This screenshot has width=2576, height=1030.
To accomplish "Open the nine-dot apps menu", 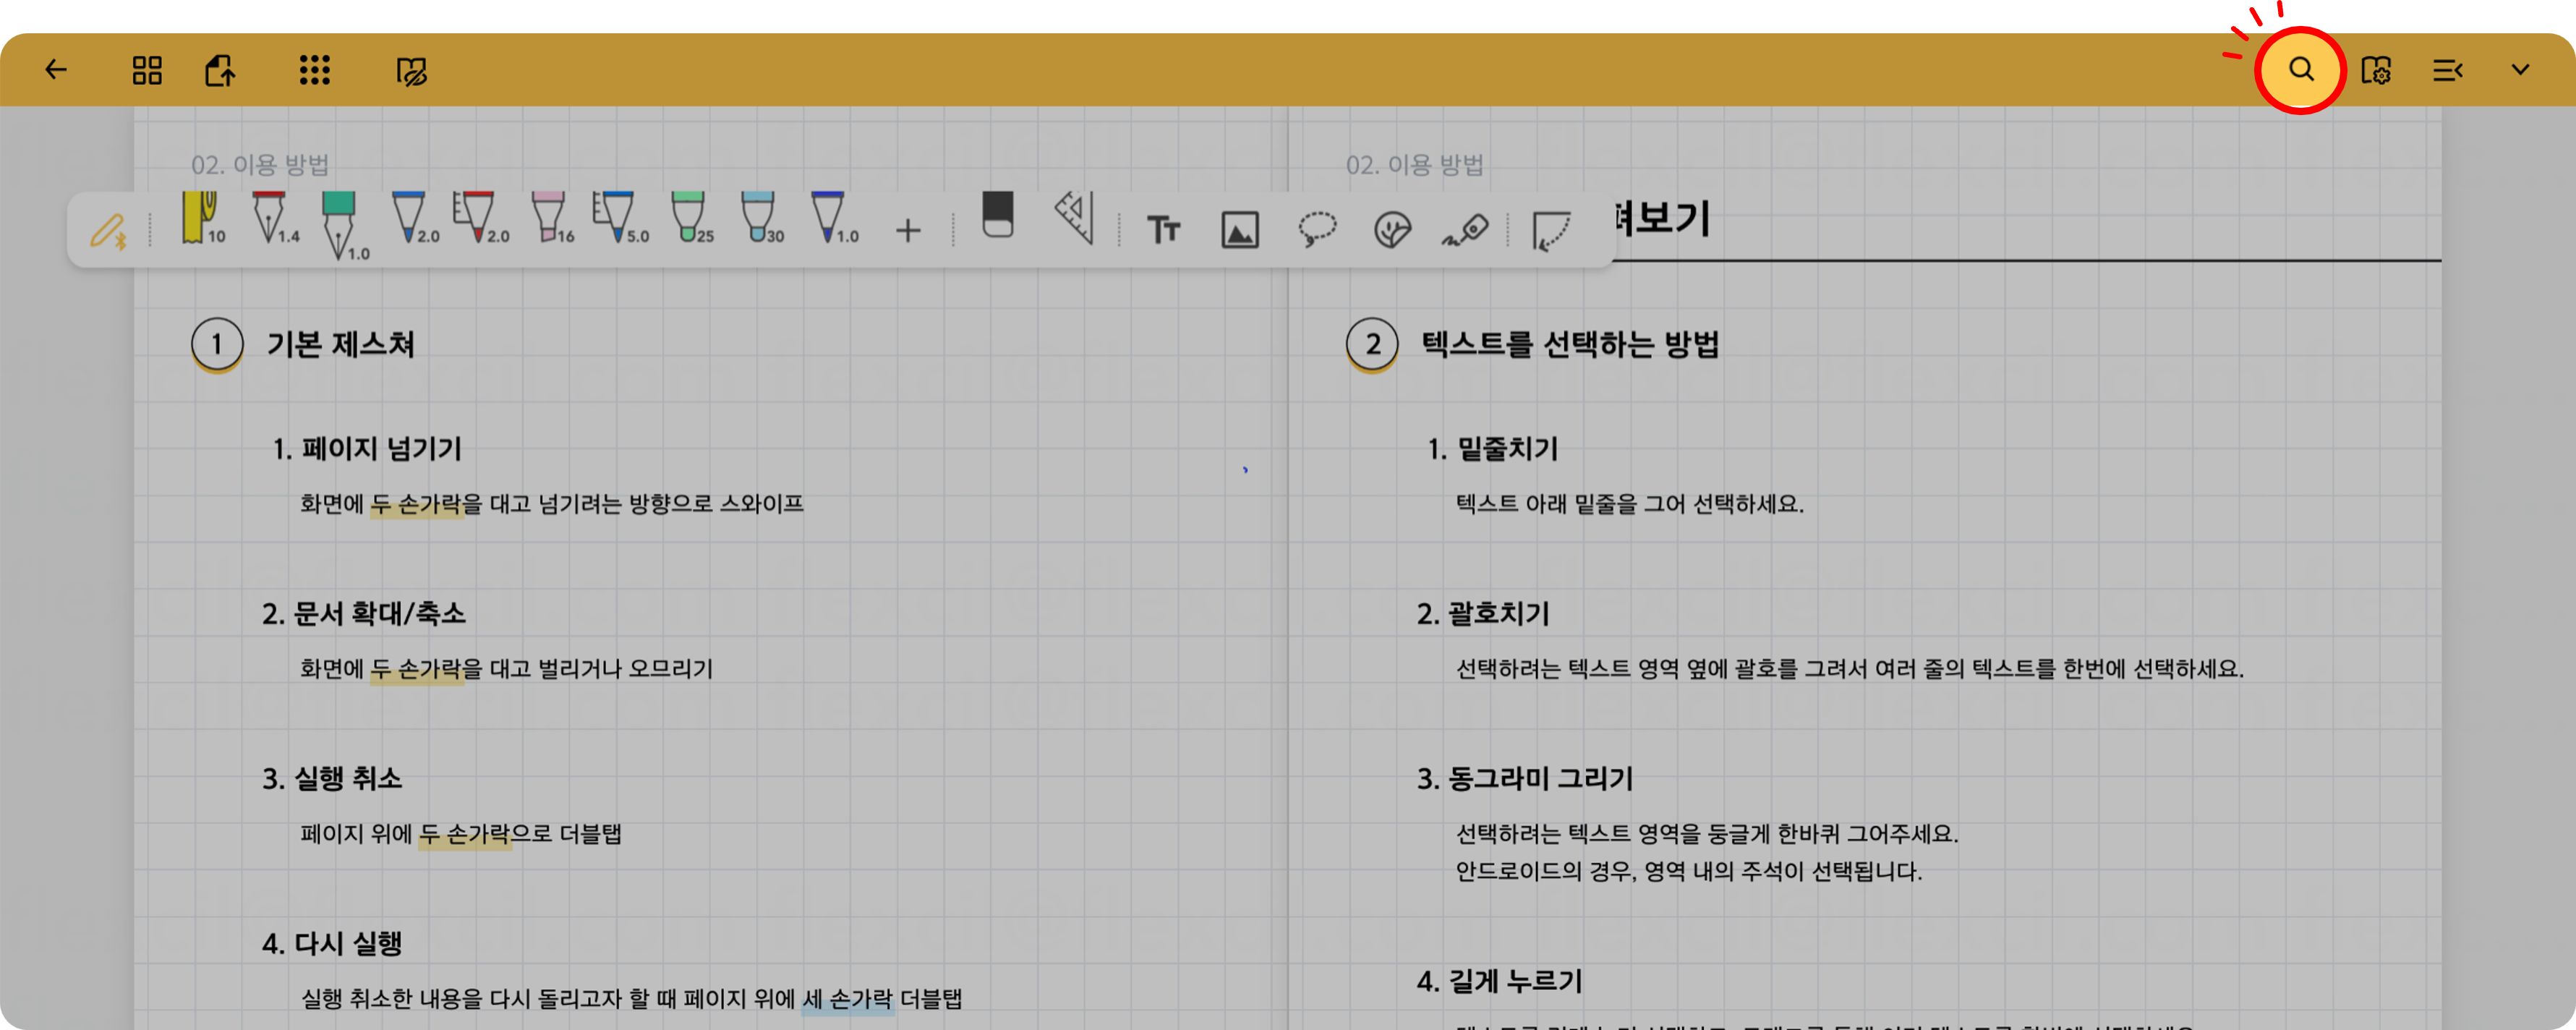I will pos(315,69).
